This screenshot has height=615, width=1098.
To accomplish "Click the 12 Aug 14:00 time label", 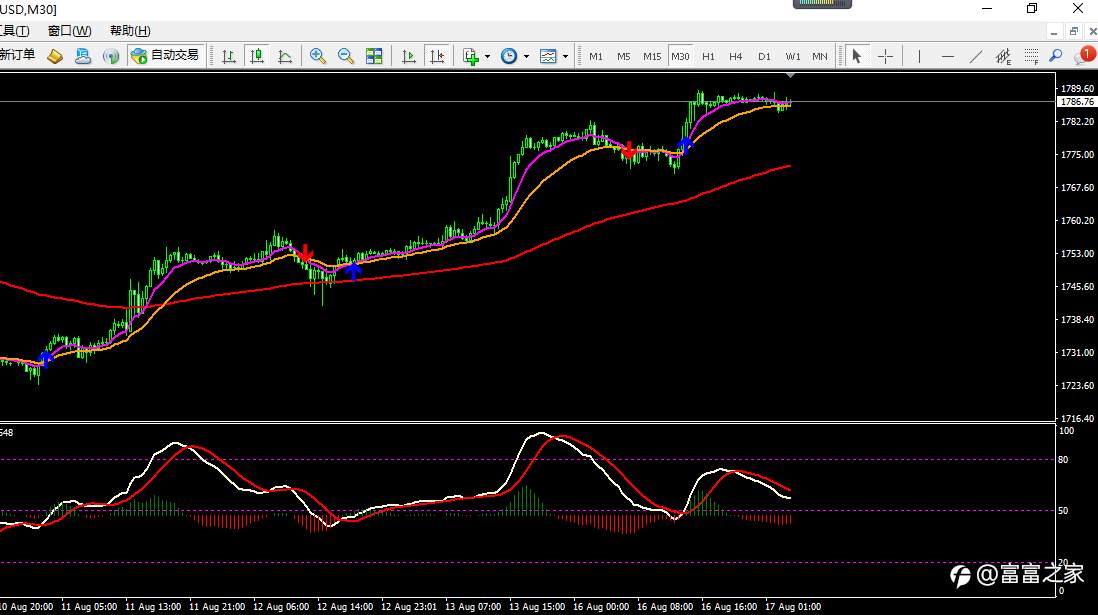I will (x=345, y=607).
